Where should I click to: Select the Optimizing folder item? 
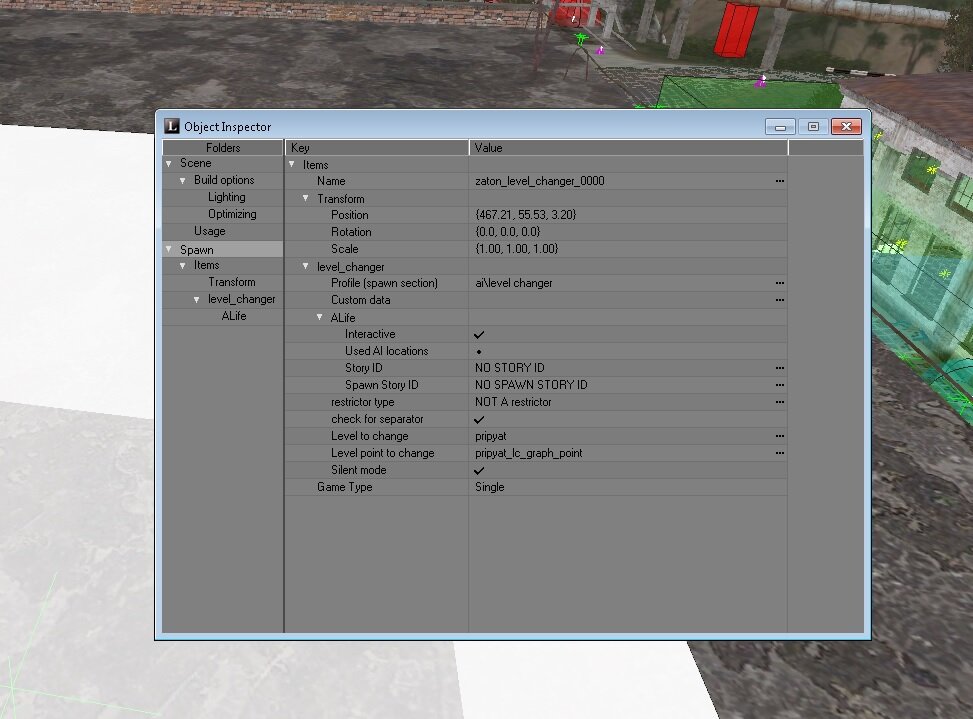pyautogui.click(x=232, y=214)
